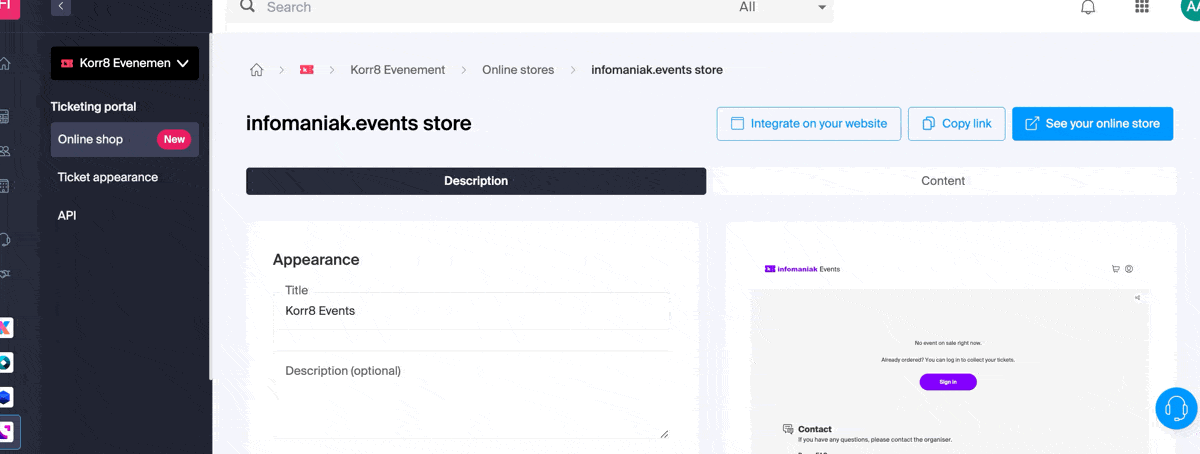
Task: Click the Title input field
Action: [x=471, y=311]
